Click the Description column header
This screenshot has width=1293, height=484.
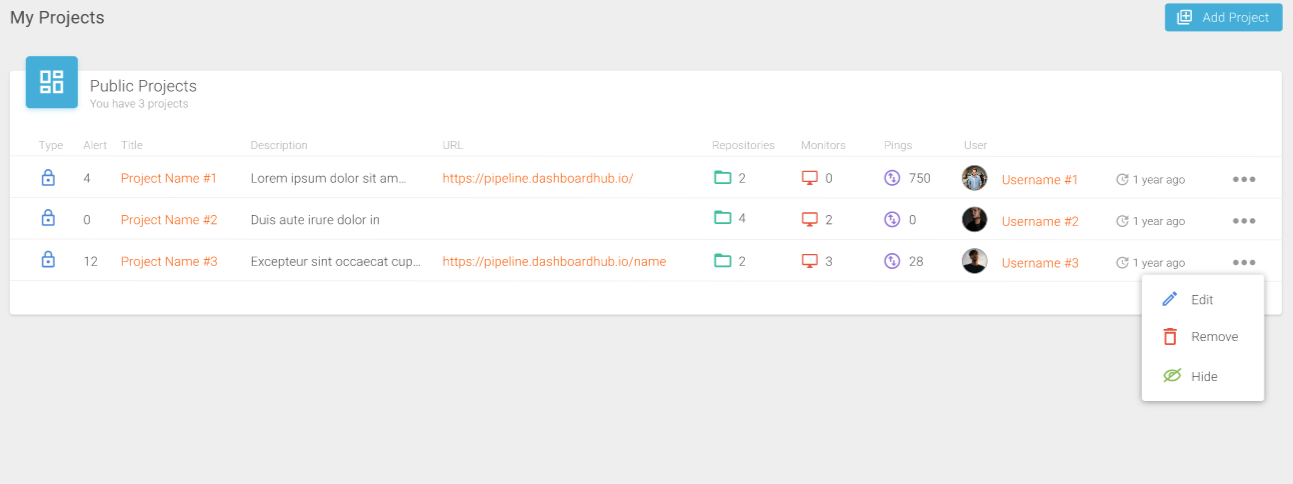[279, 145]
